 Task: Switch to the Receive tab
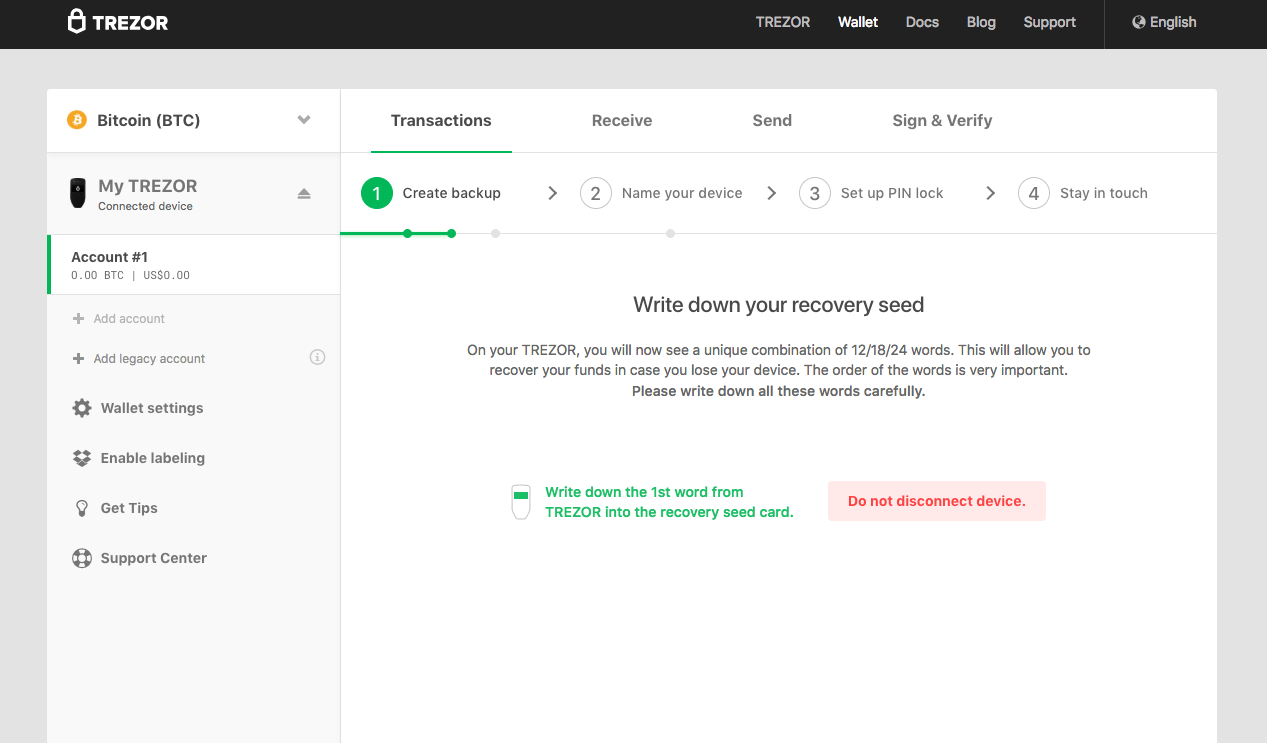pyautogui.click(x=622, y=120)
